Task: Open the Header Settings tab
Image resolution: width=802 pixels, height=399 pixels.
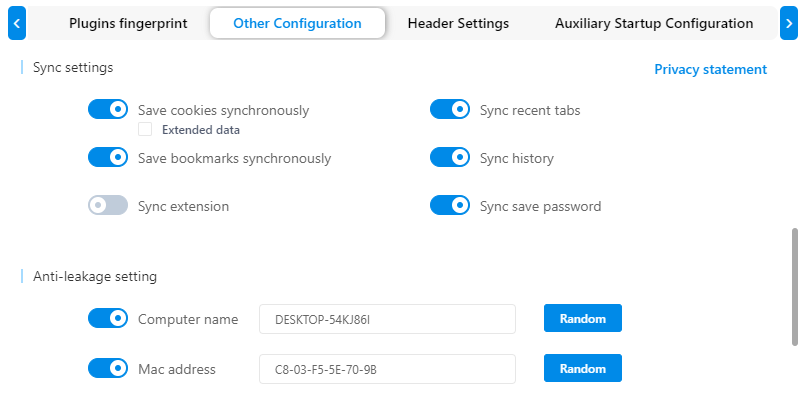Action: (458, 24)
